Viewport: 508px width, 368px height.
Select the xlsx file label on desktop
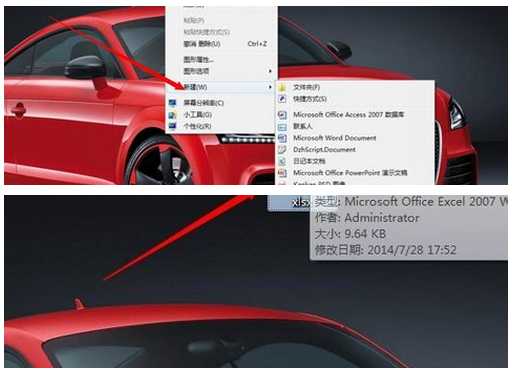301,202
